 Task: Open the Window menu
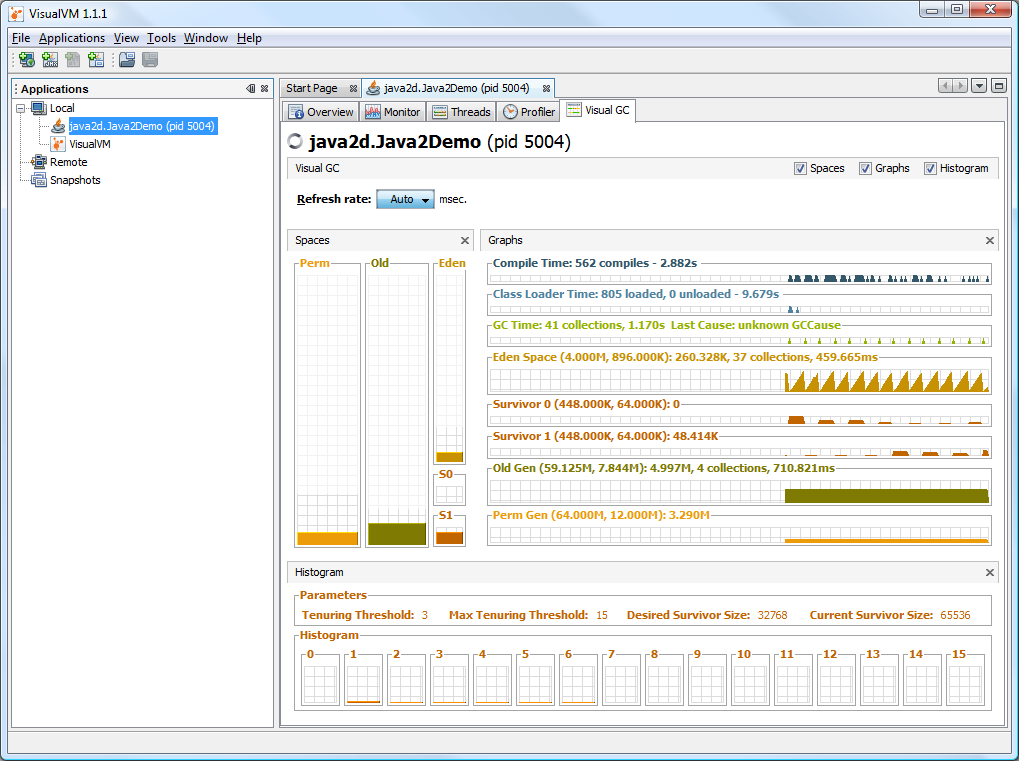205,38
